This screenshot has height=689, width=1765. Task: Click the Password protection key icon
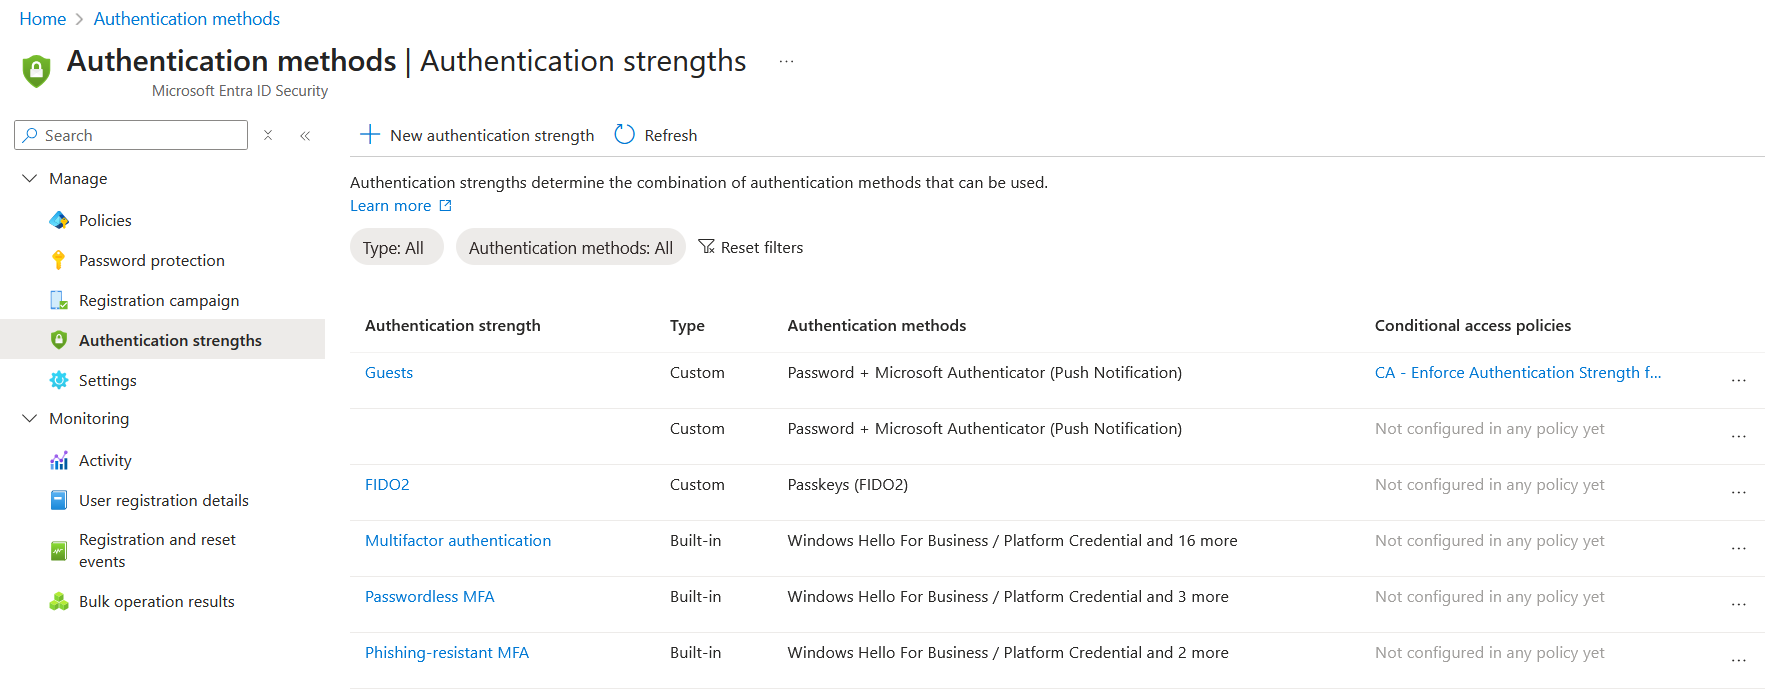click(59, 260)
